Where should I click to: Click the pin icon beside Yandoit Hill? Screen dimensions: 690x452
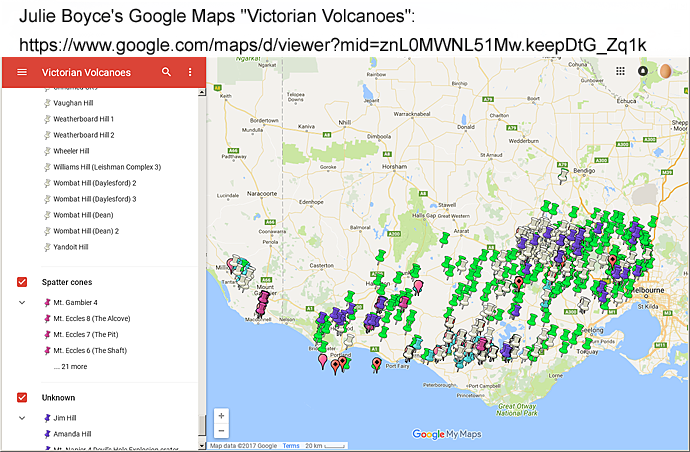pos(47,247)
